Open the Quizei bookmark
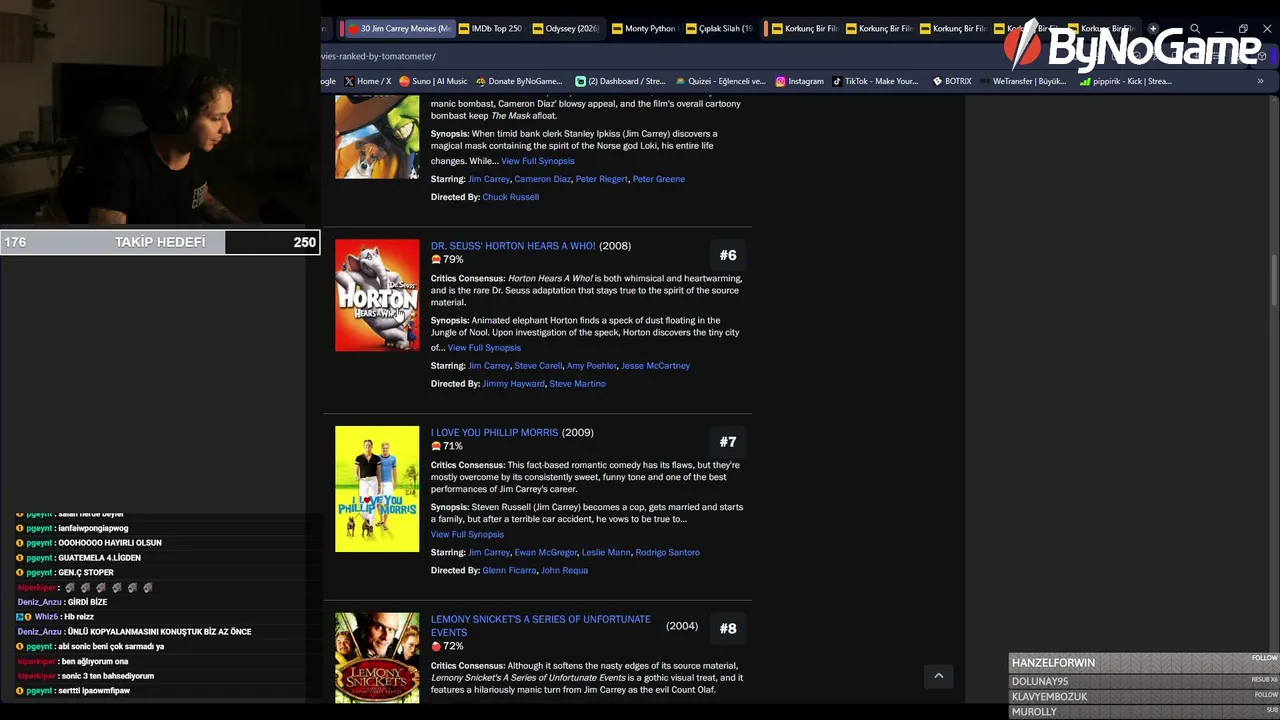Viewport: 1280px width, 720px height. pyautogui.click(x=720, y=81)
